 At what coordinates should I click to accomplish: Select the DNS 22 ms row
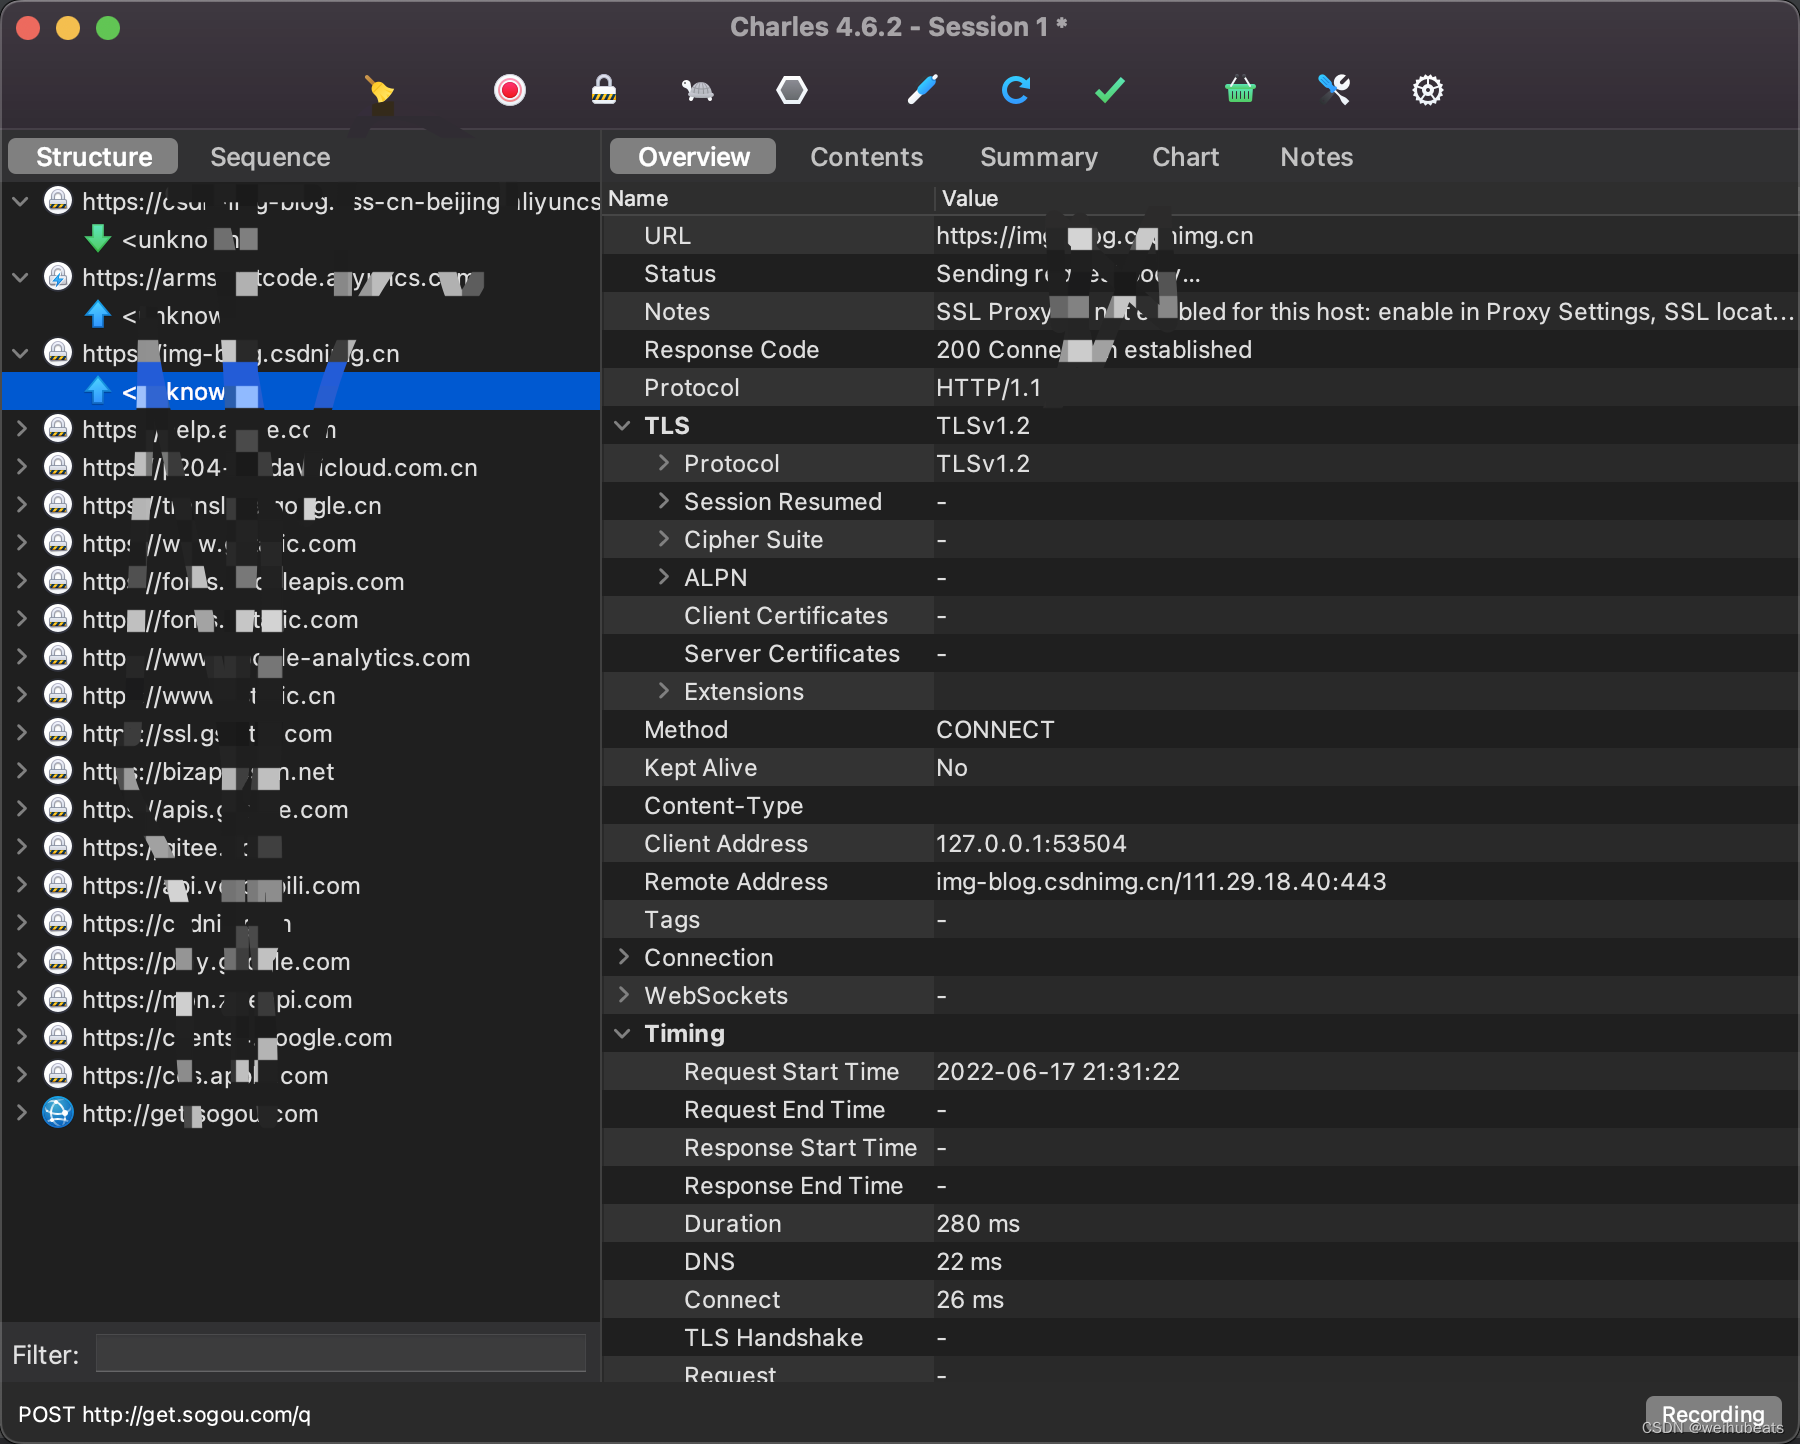pyautogui.click(x=1200, y=1262)
